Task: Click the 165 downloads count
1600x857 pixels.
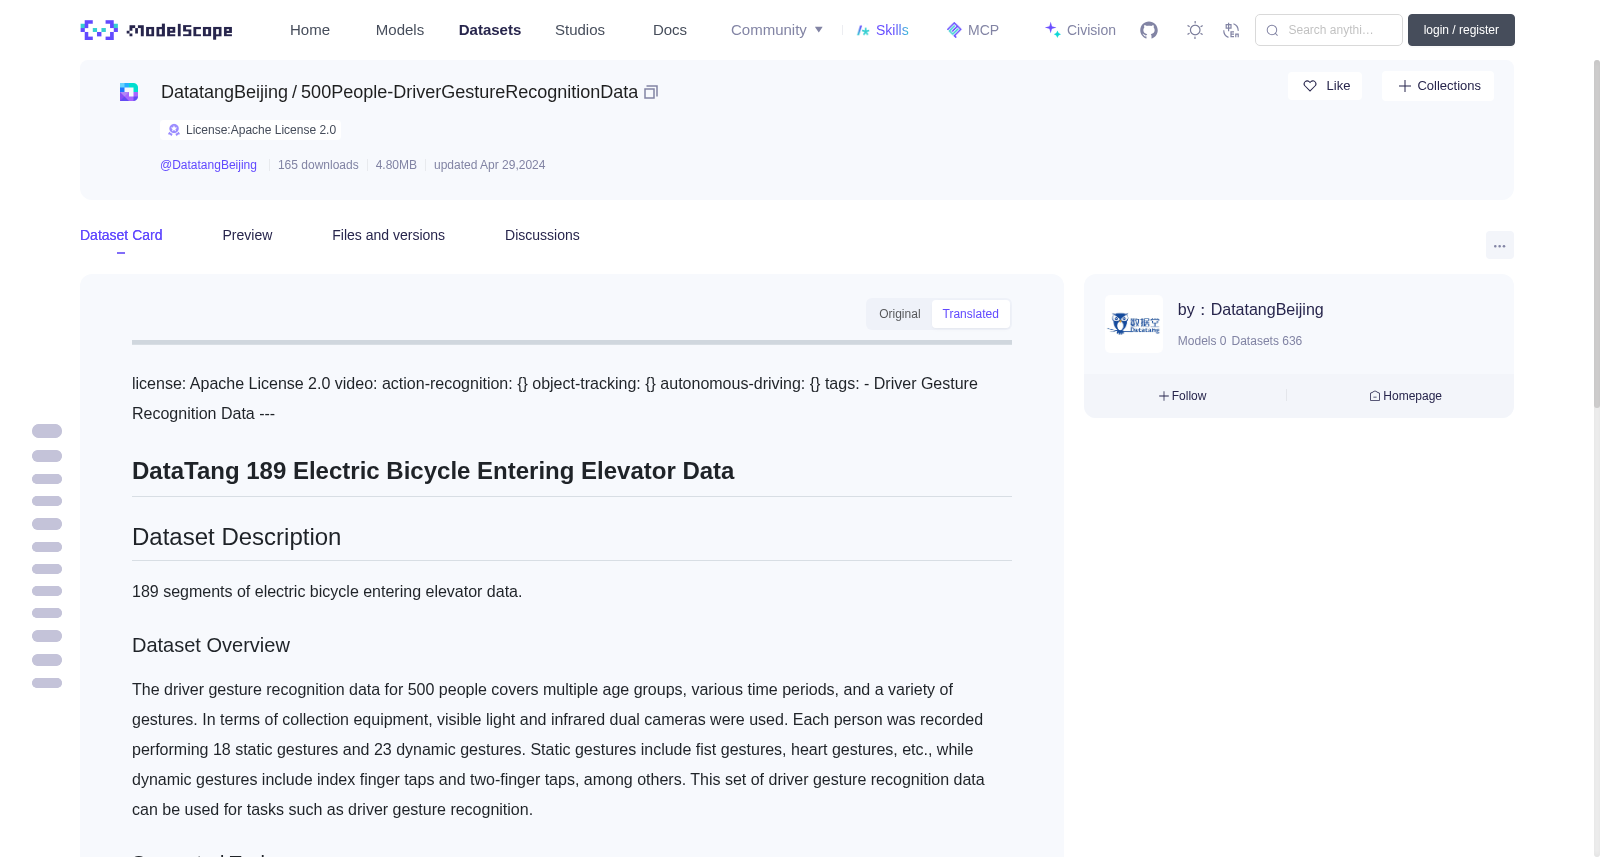Action: click(318, 165)
